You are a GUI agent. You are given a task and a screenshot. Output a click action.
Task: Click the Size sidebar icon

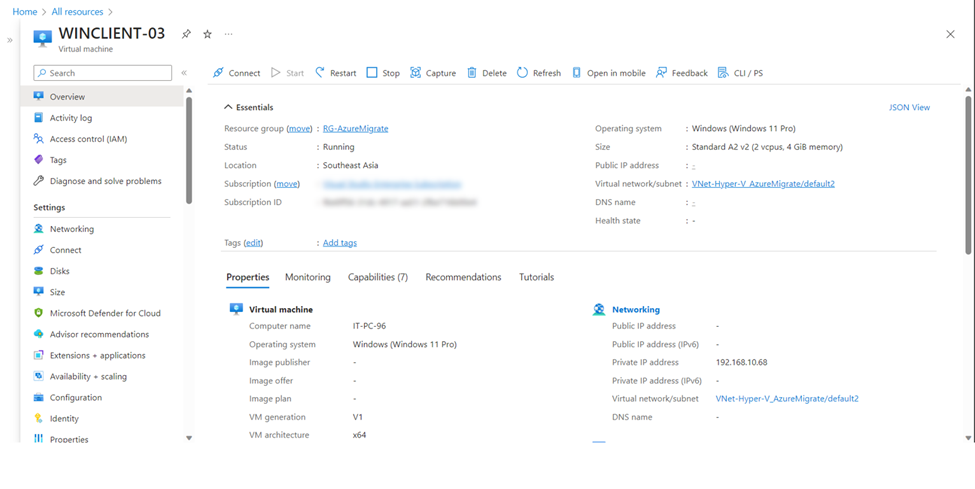point(39,292)
